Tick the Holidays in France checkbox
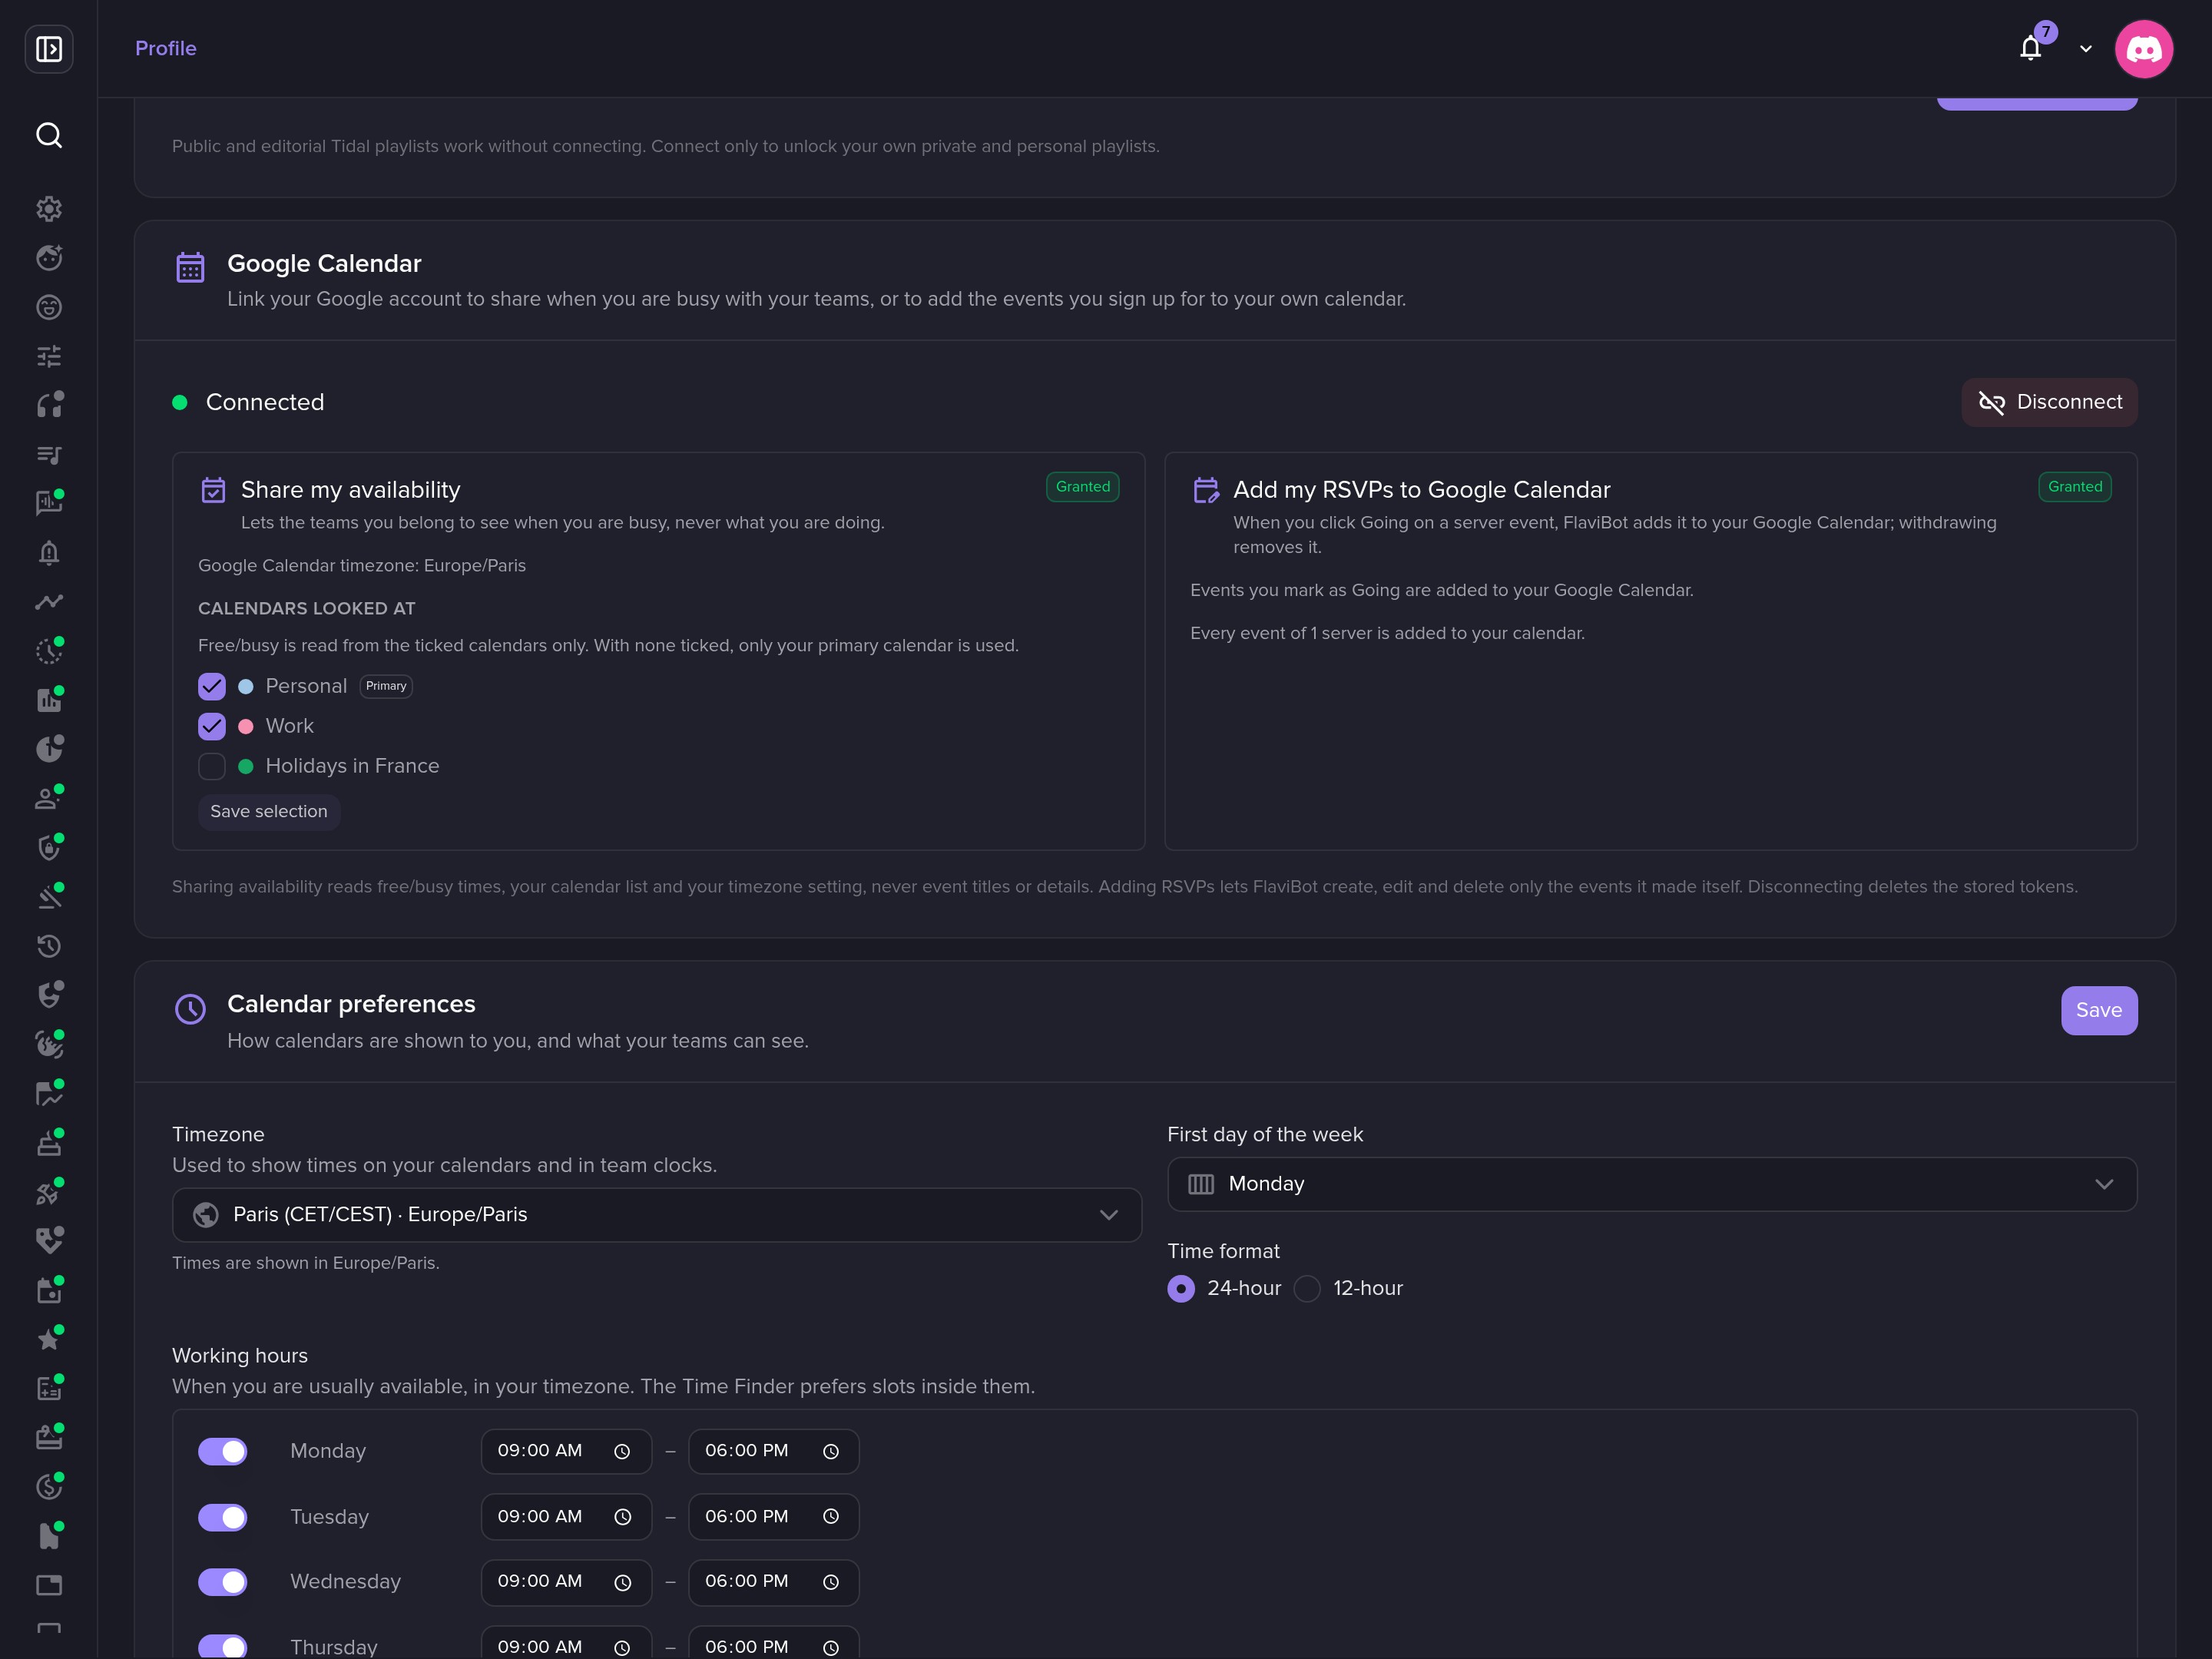This screenshot has width=2212, height=1659. click(x=211, y=766)
